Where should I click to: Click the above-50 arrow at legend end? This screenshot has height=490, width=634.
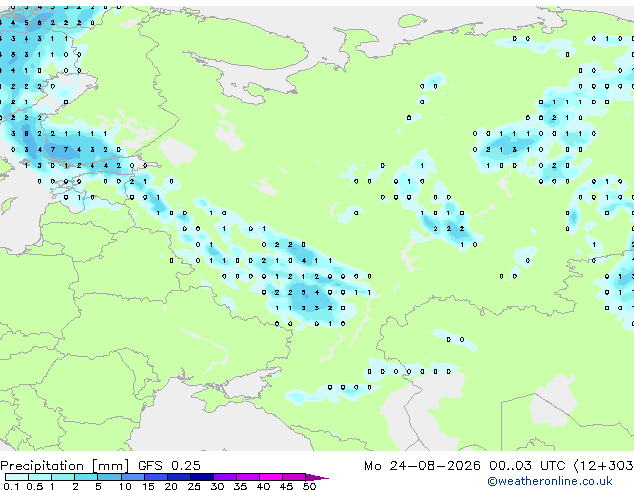317,478
